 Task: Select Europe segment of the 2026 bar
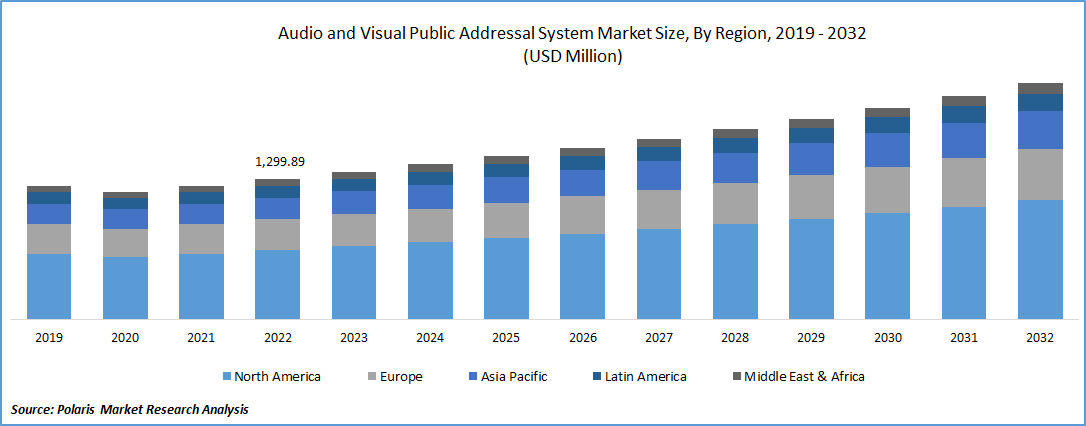582,215
